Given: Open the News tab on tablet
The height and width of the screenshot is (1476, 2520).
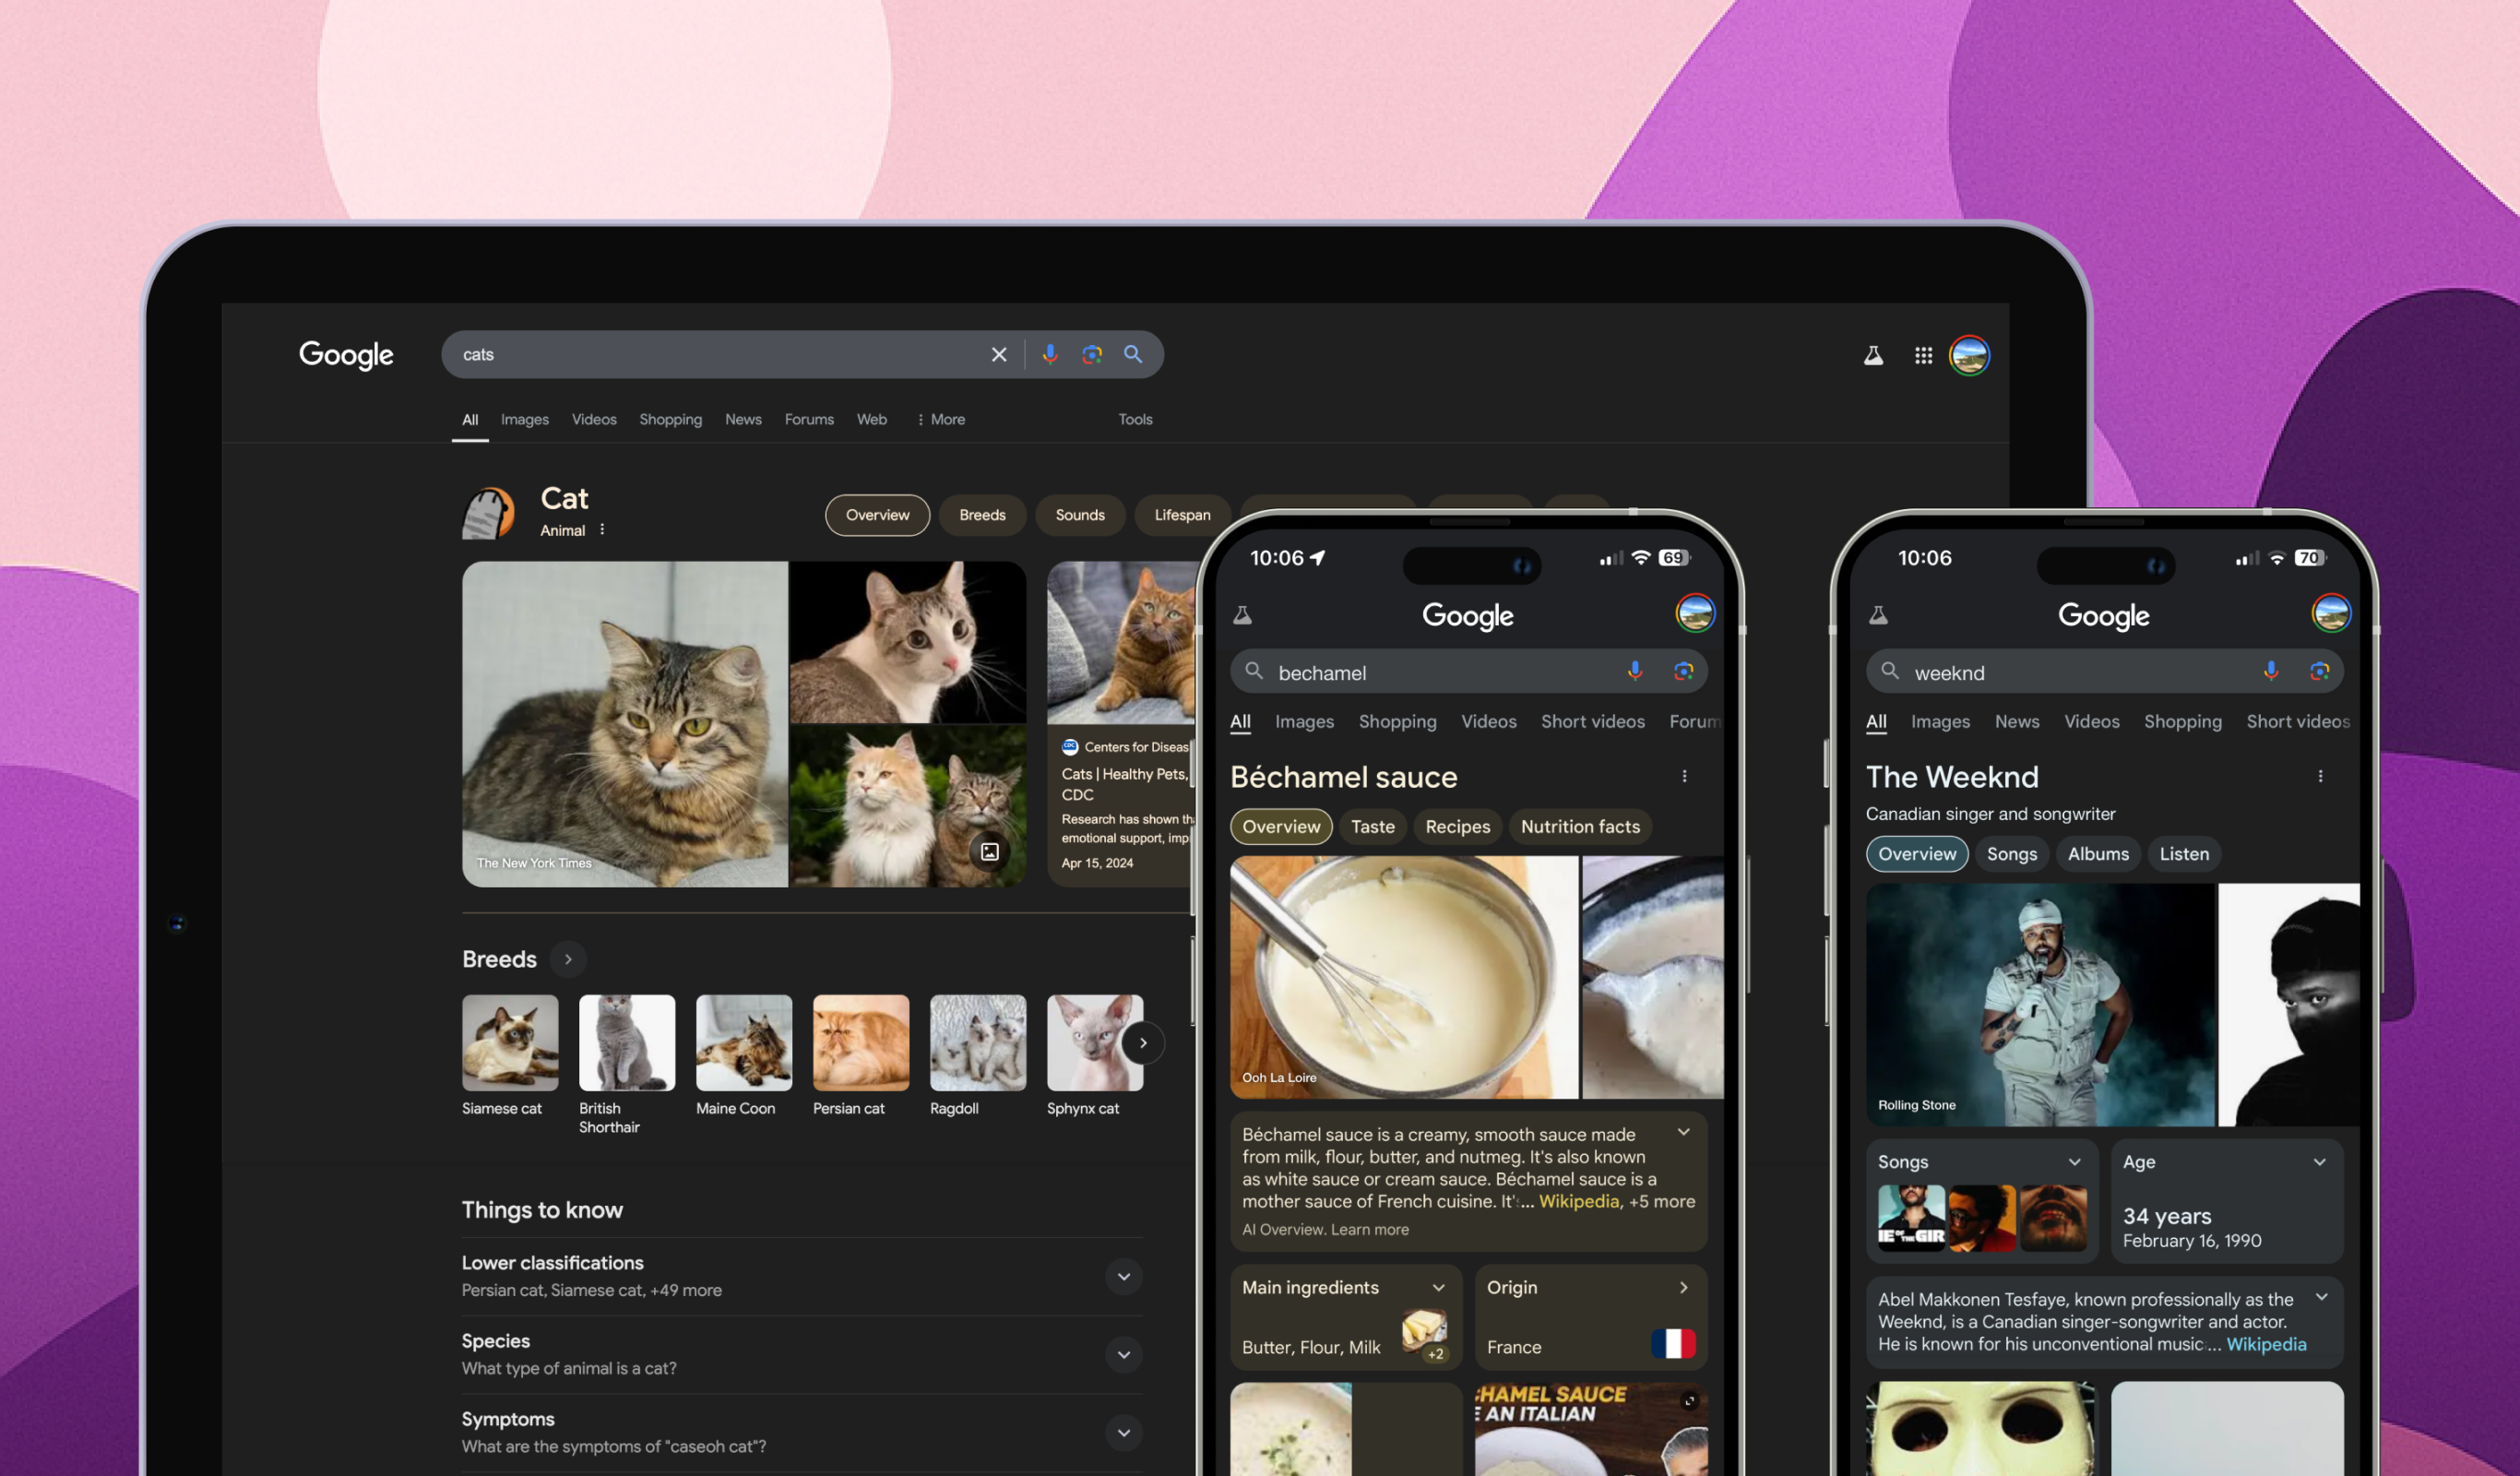Looking at the screenshot, I should click(x=743, y=420).
